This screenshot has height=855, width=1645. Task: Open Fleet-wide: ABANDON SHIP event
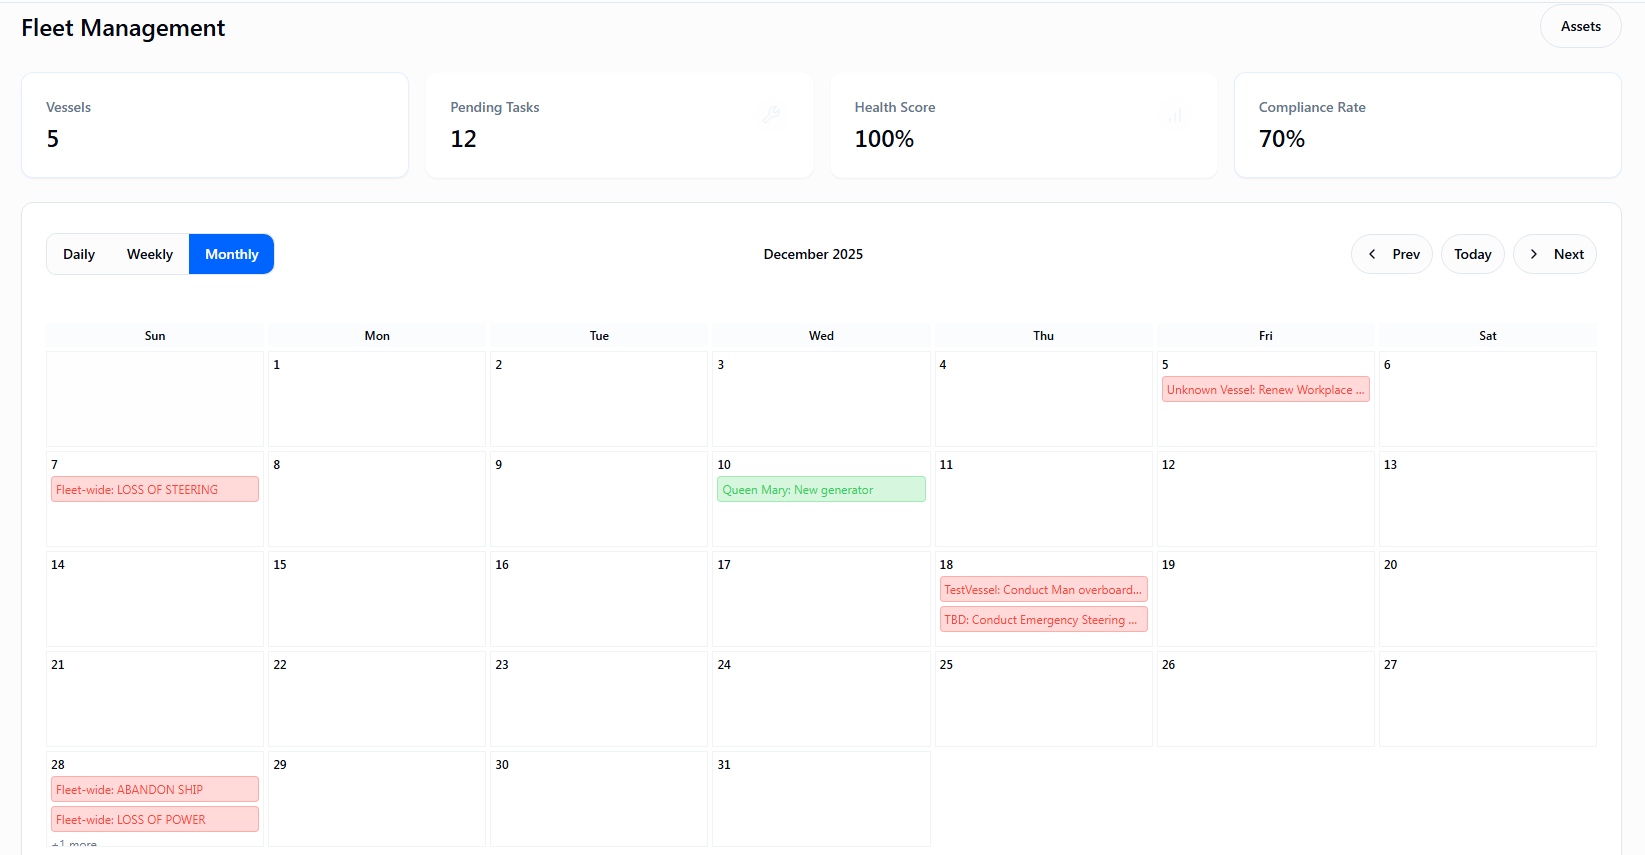(x=155, y=790)
